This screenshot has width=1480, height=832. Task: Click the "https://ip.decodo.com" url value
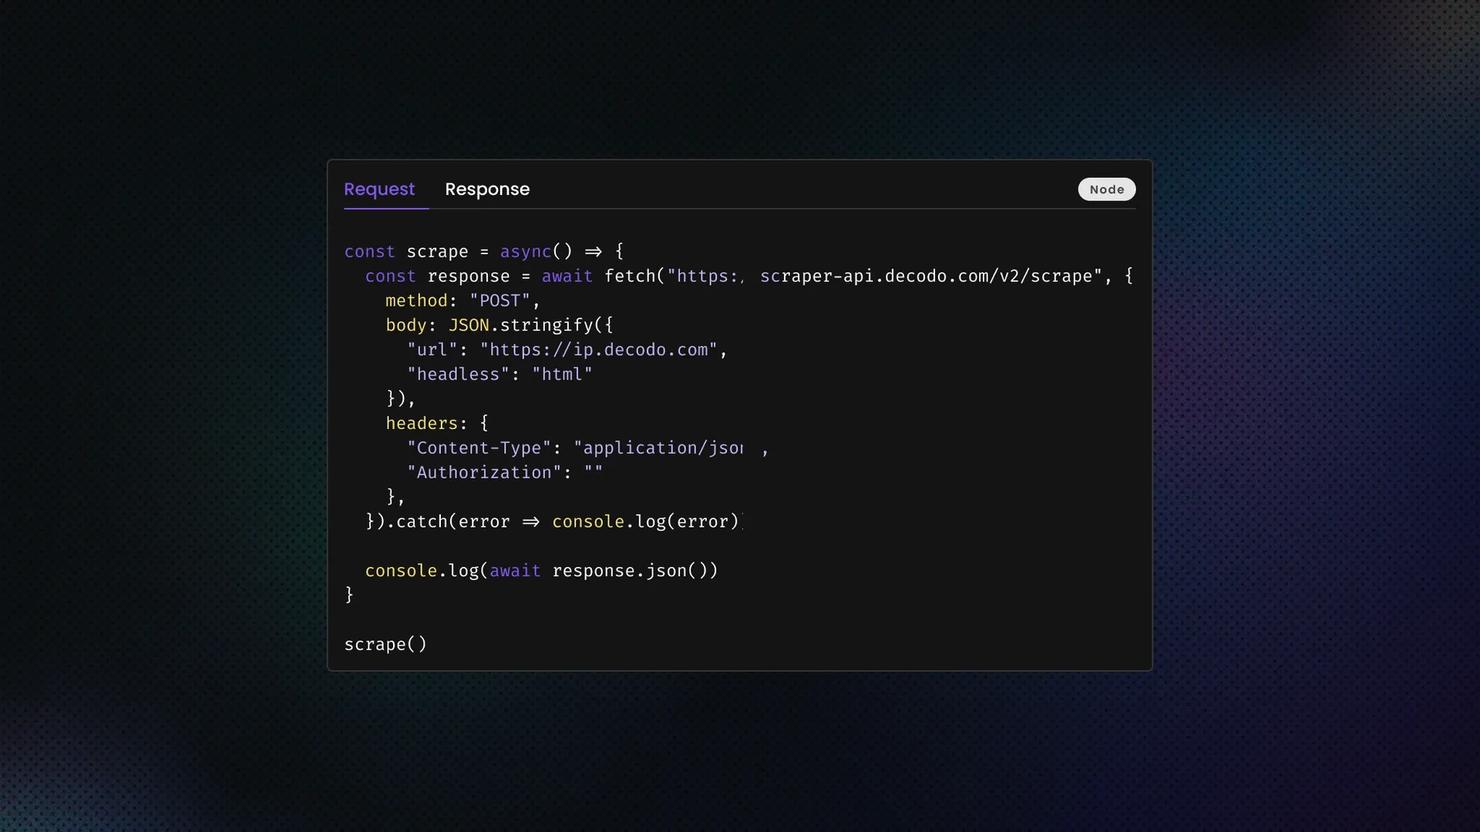tap(598, 350)
